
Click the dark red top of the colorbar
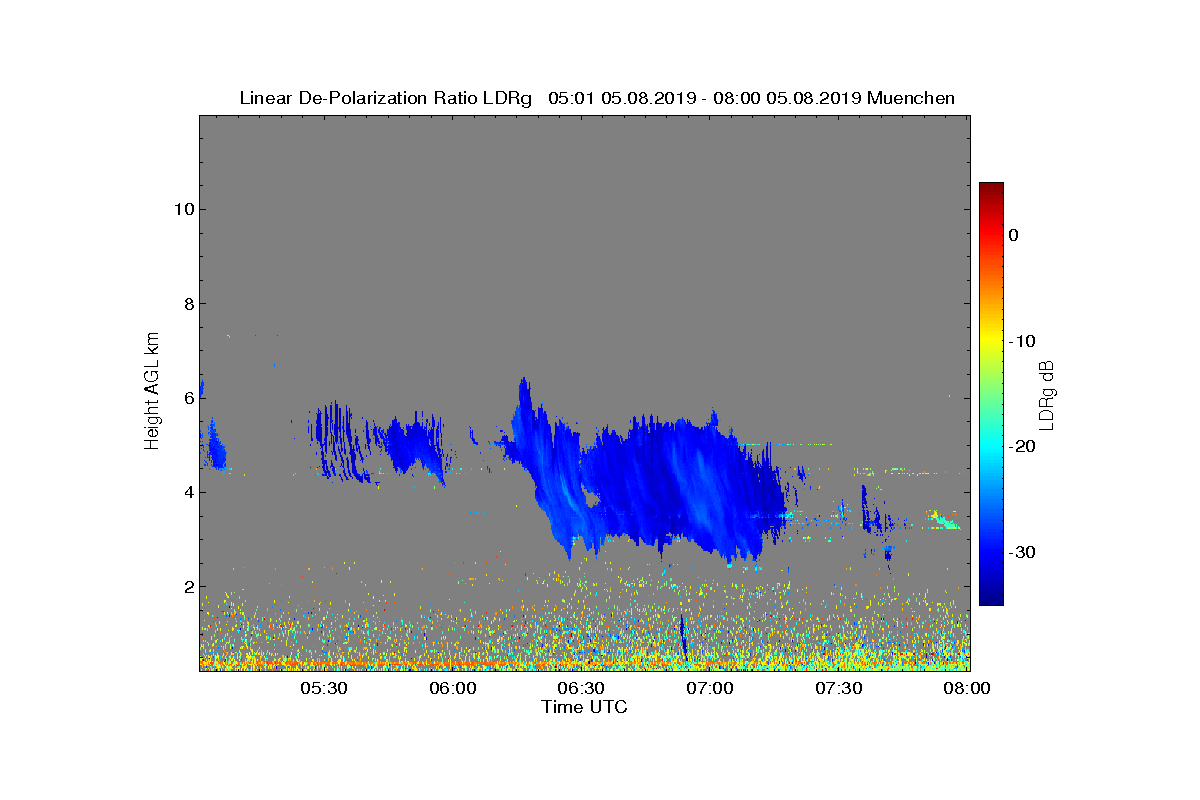[991, 190]
